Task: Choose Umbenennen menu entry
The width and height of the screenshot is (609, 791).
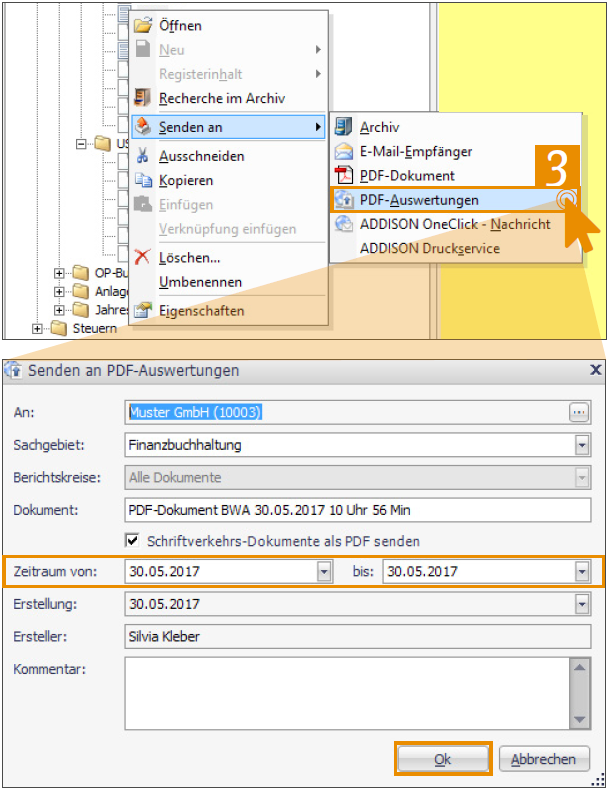Action: point(229,281)
